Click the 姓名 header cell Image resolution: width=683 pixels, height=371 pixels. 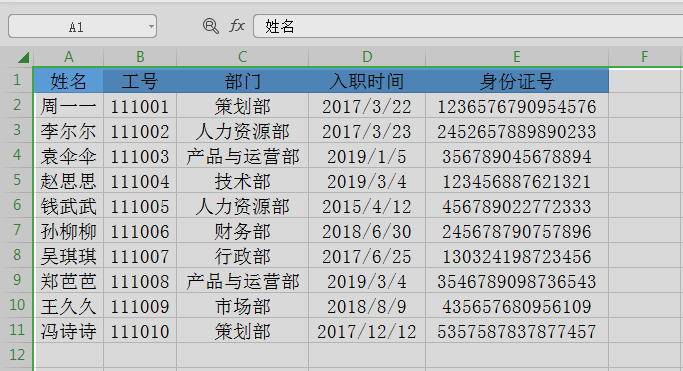coord(68,81)
